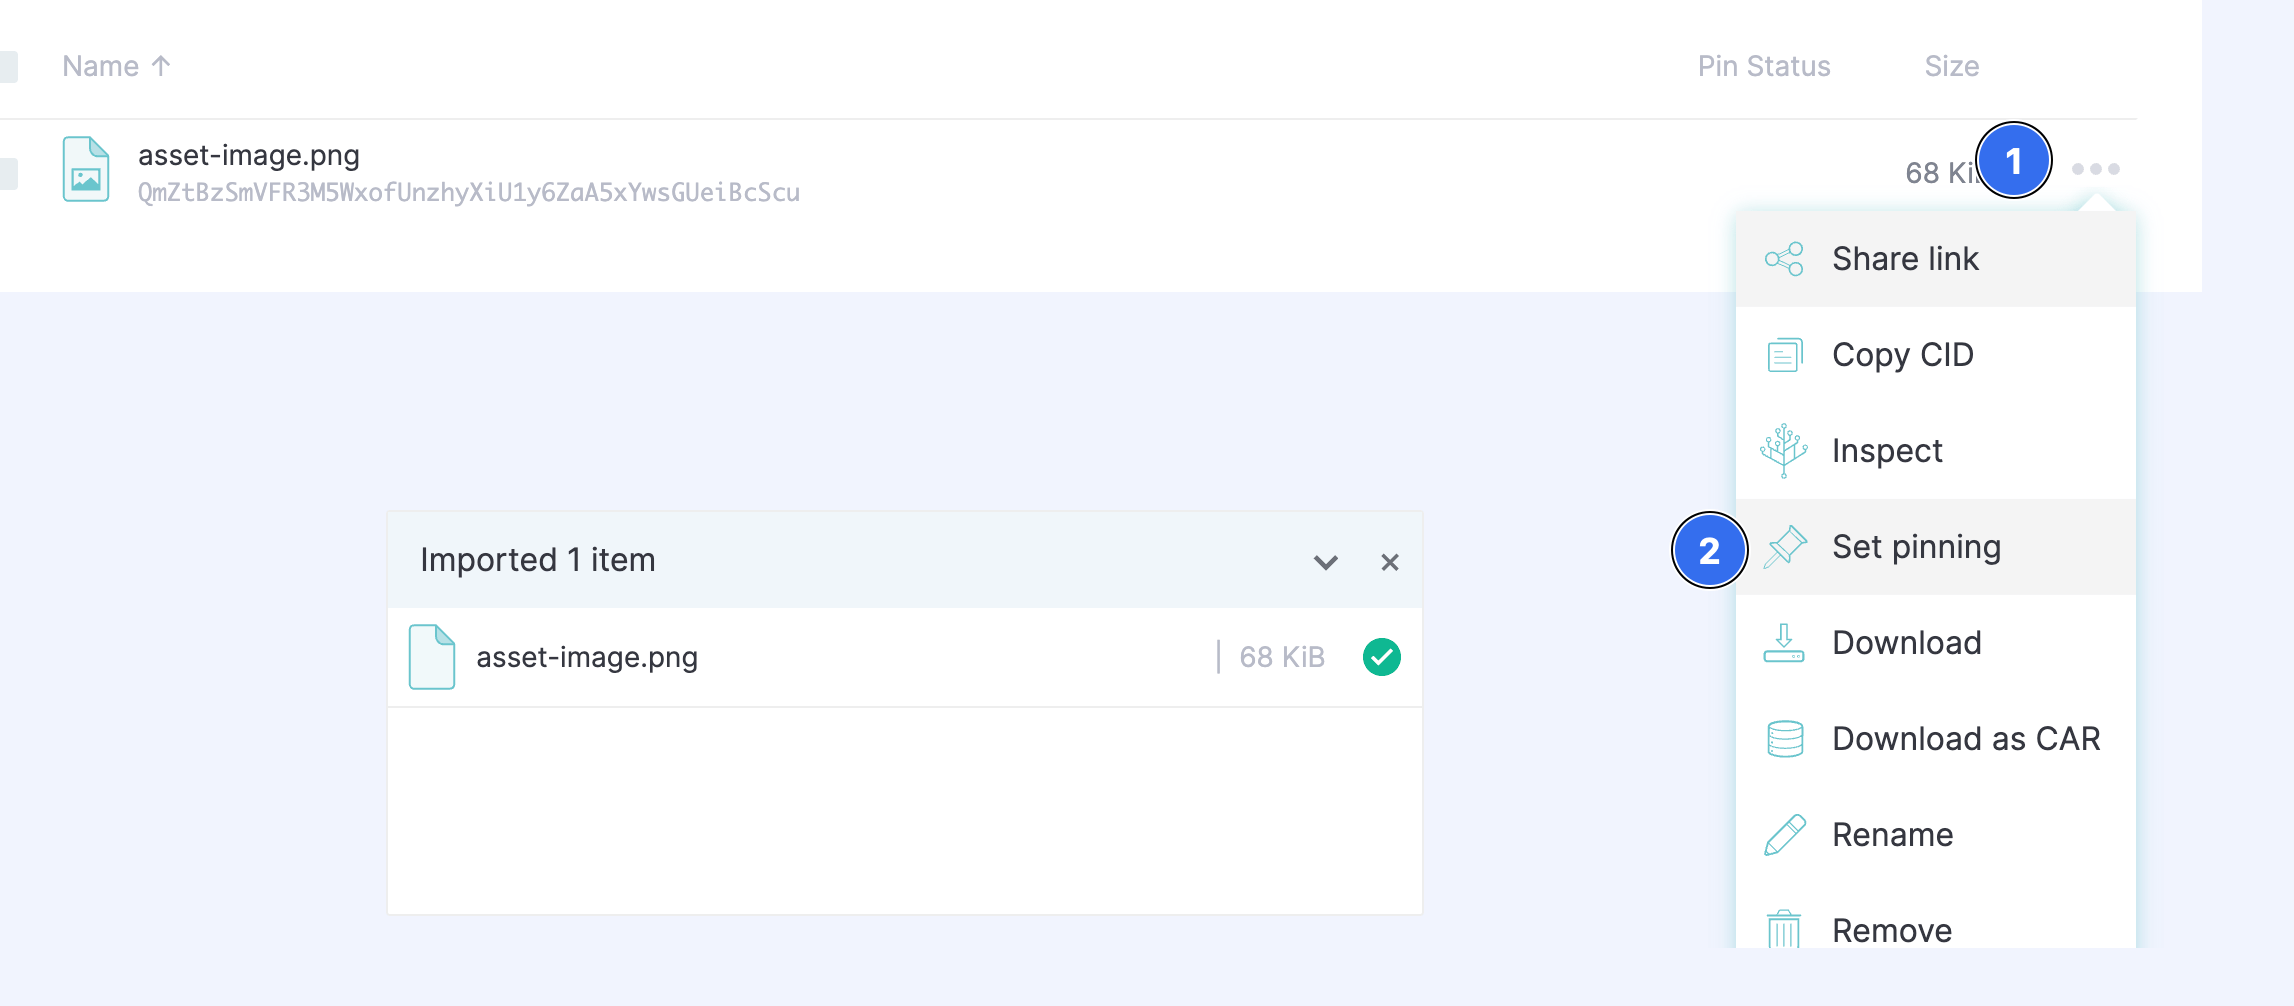Click the Inspect tree icon
This screenshot has width=2294, height=1006.
[x=1784, y=451]
